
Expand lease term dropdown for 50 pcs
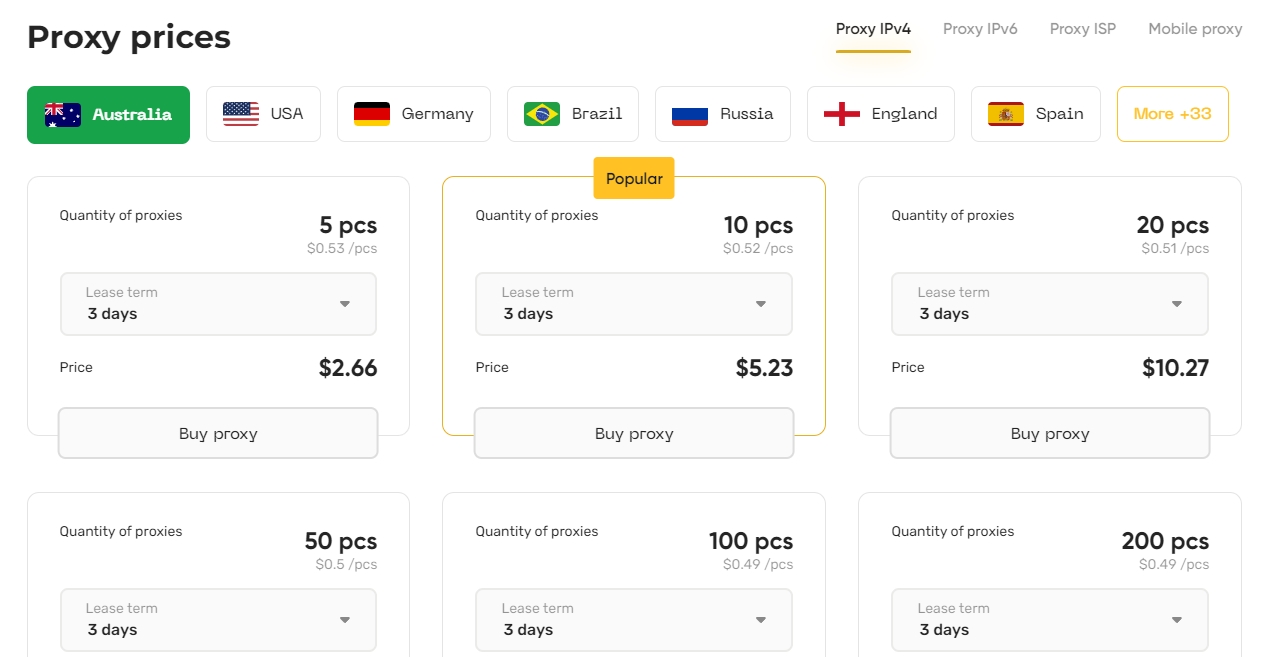pos(218,620)
